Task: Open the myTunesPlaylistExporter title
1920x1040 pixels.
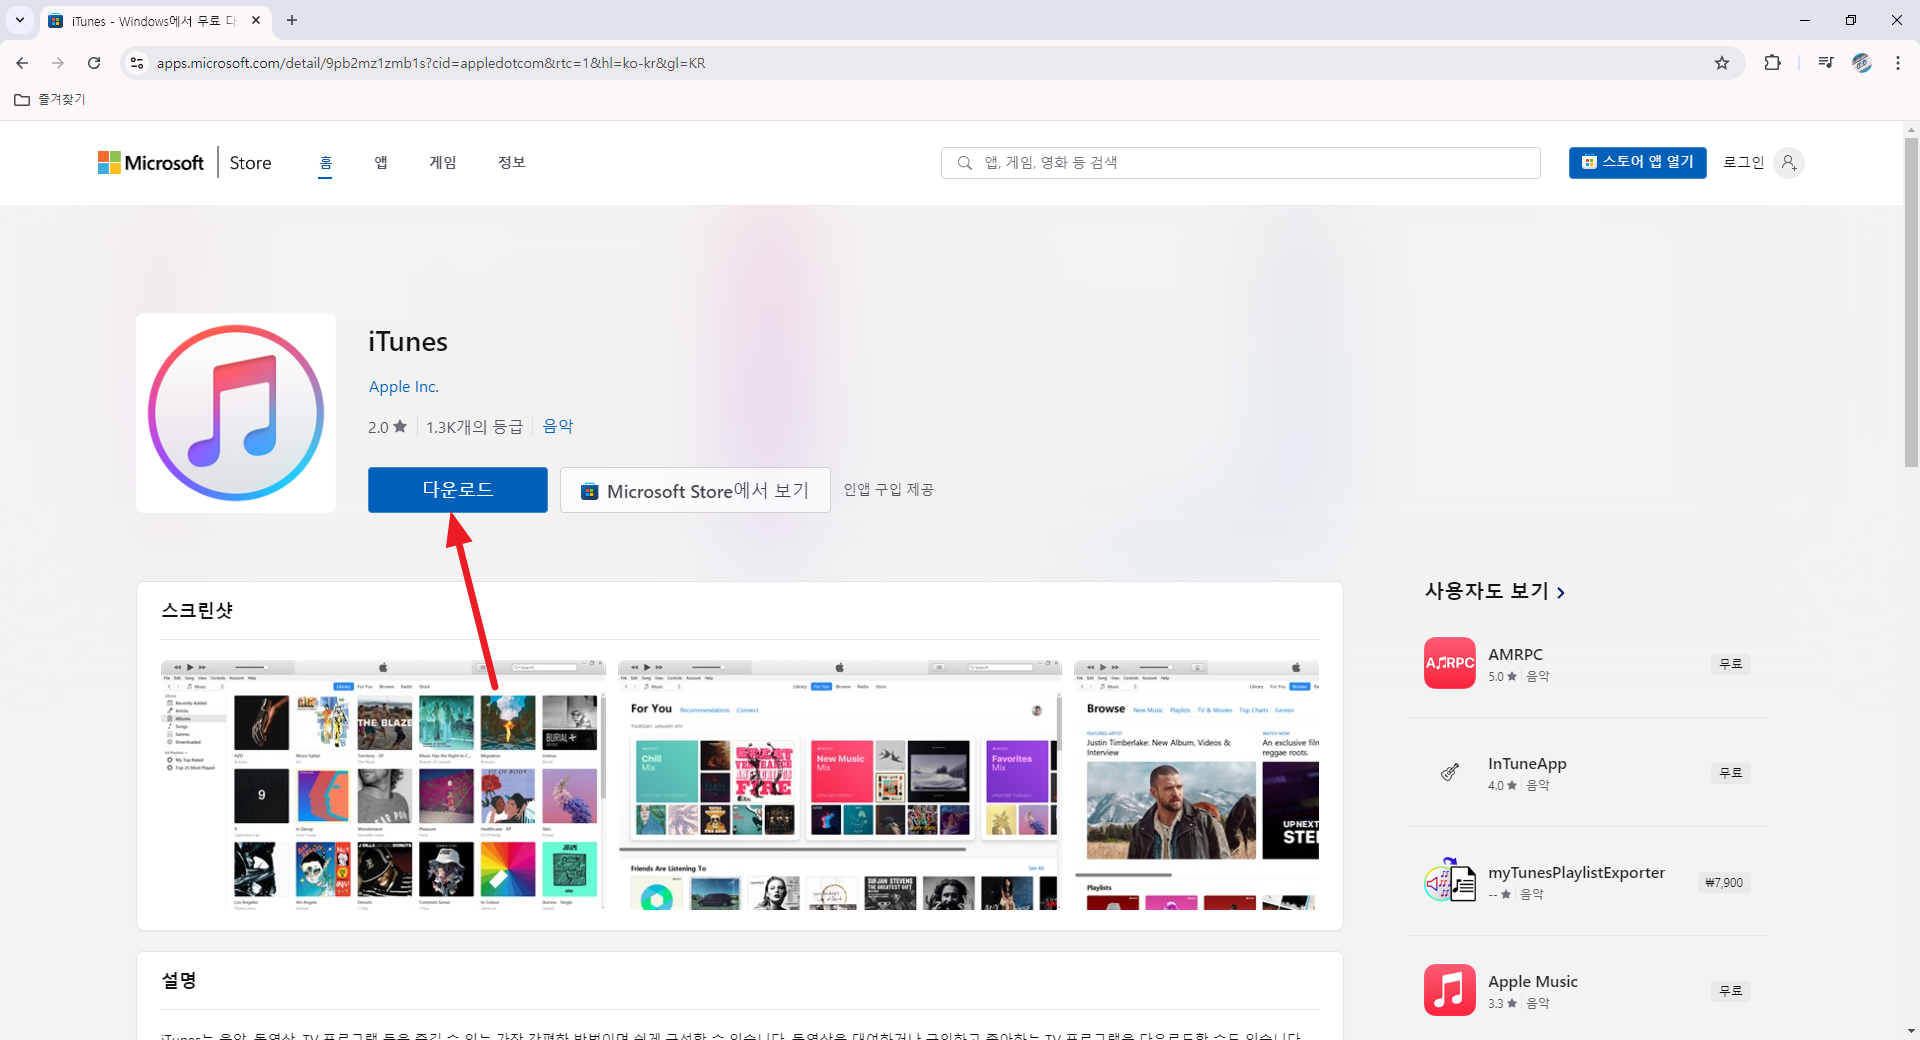Action: tap(1576, 873)
